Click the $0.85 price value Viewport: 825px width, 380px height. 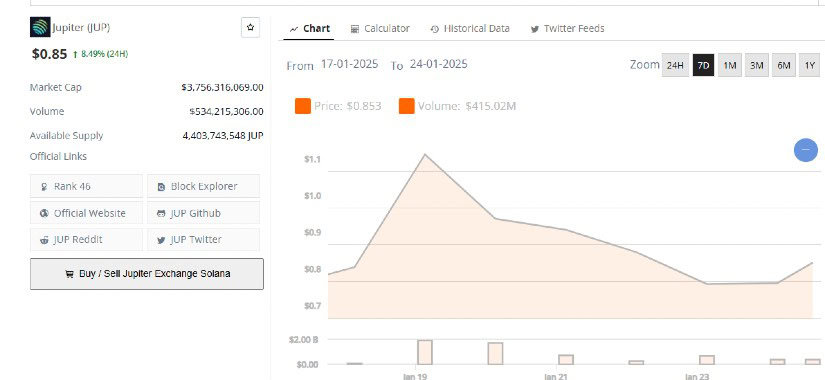(49, 54)
